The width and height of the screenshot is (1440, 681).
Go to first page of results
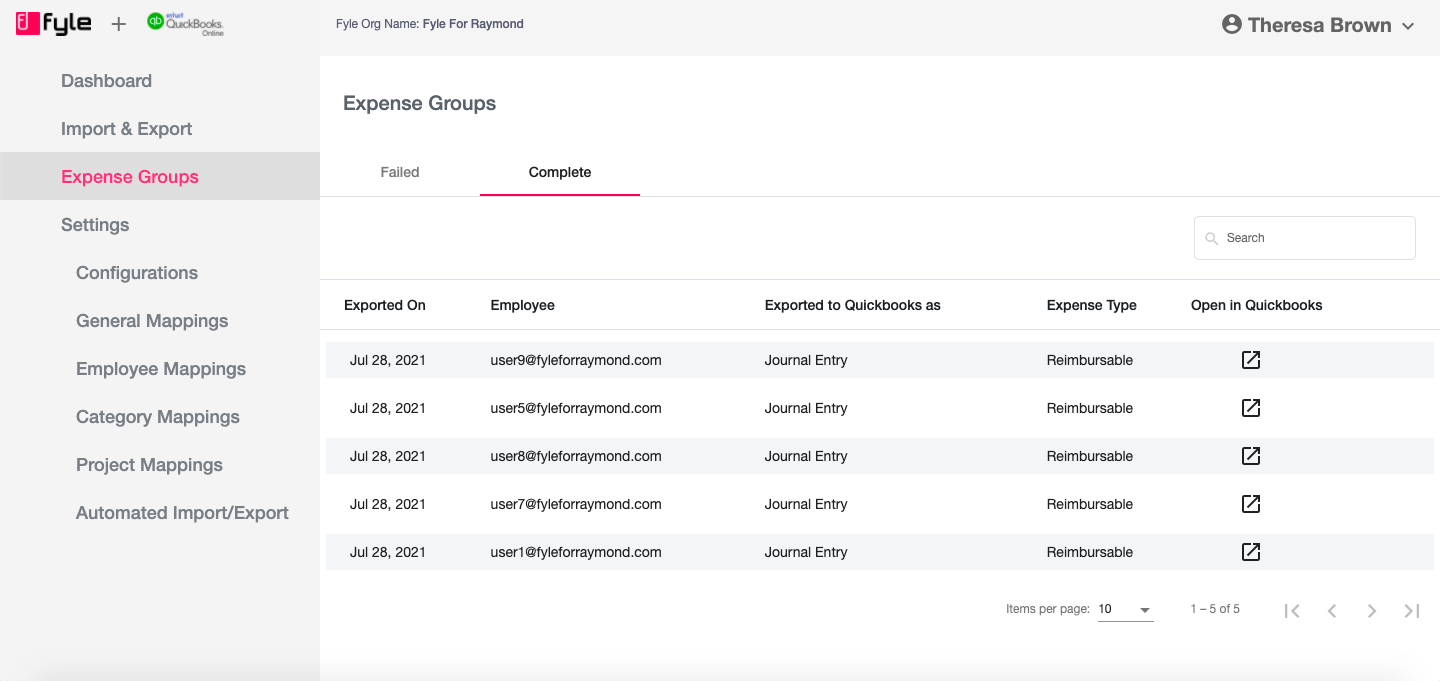pyautogui.click(x=1292, y=610)
